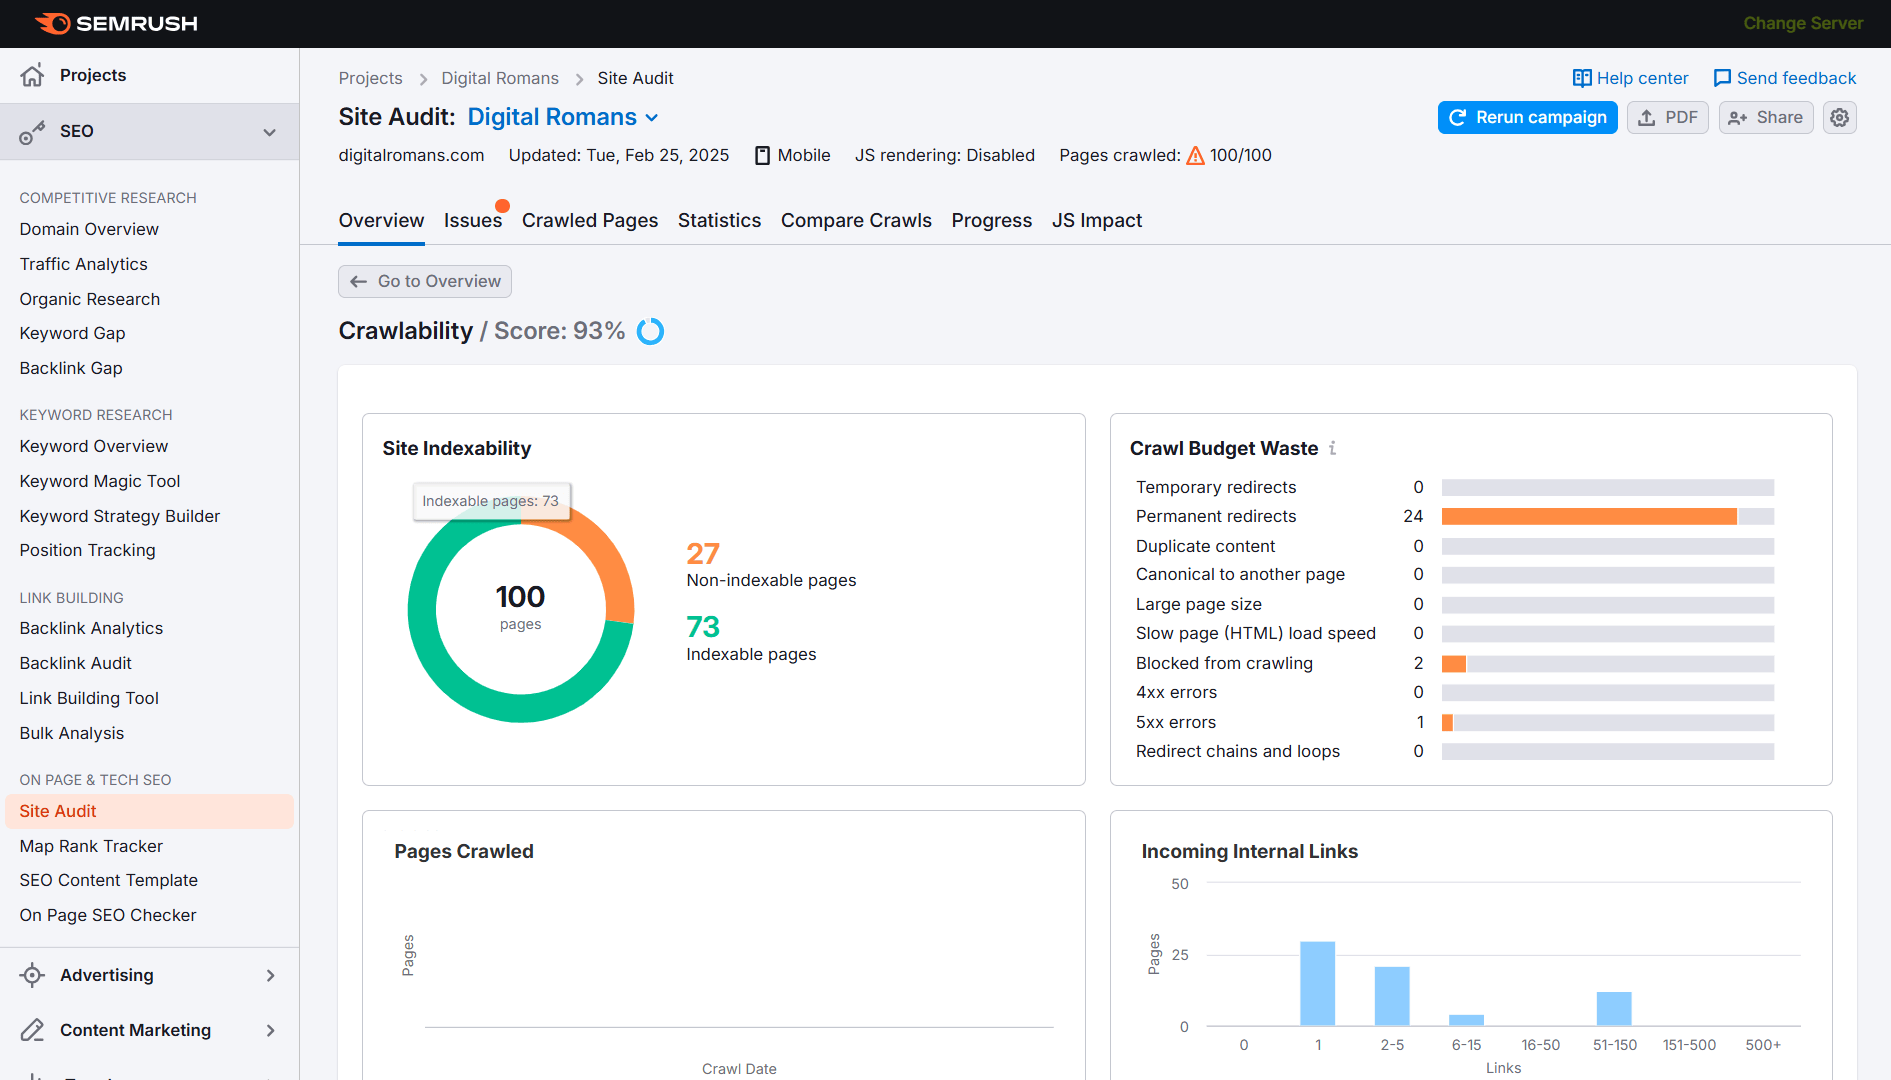
Task: Click Digital Romans breadcrumb link
Action: tap(500, 78)
